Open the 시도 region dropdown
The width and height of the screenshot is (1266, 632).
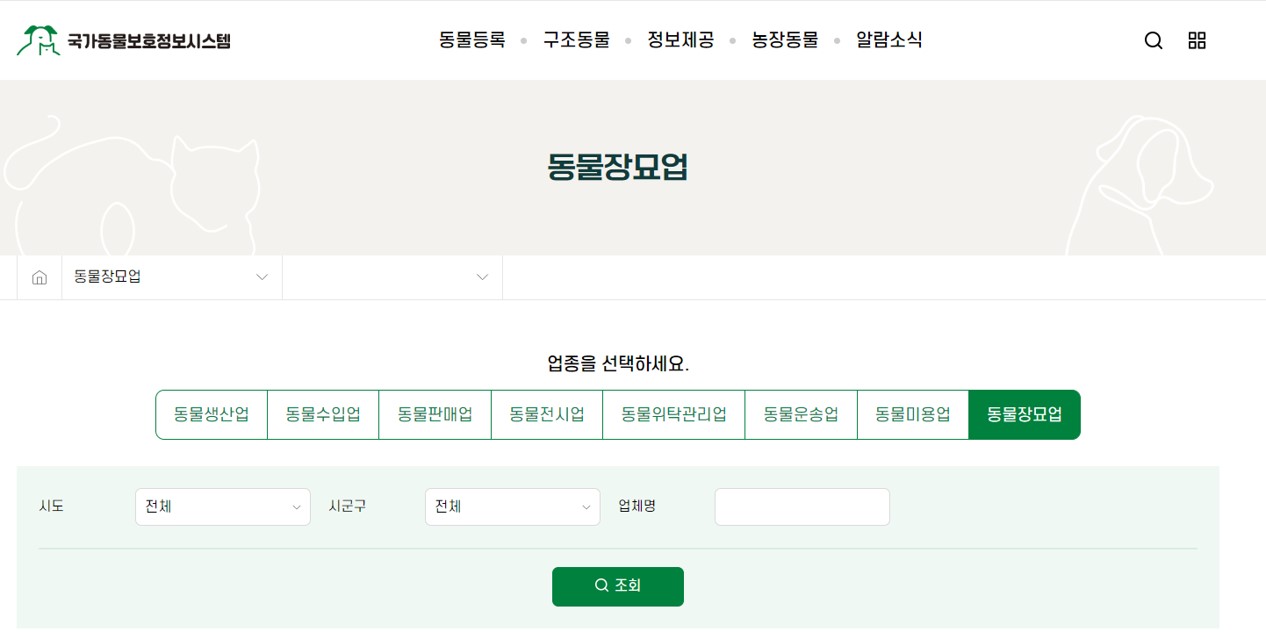tap(222, 507)
